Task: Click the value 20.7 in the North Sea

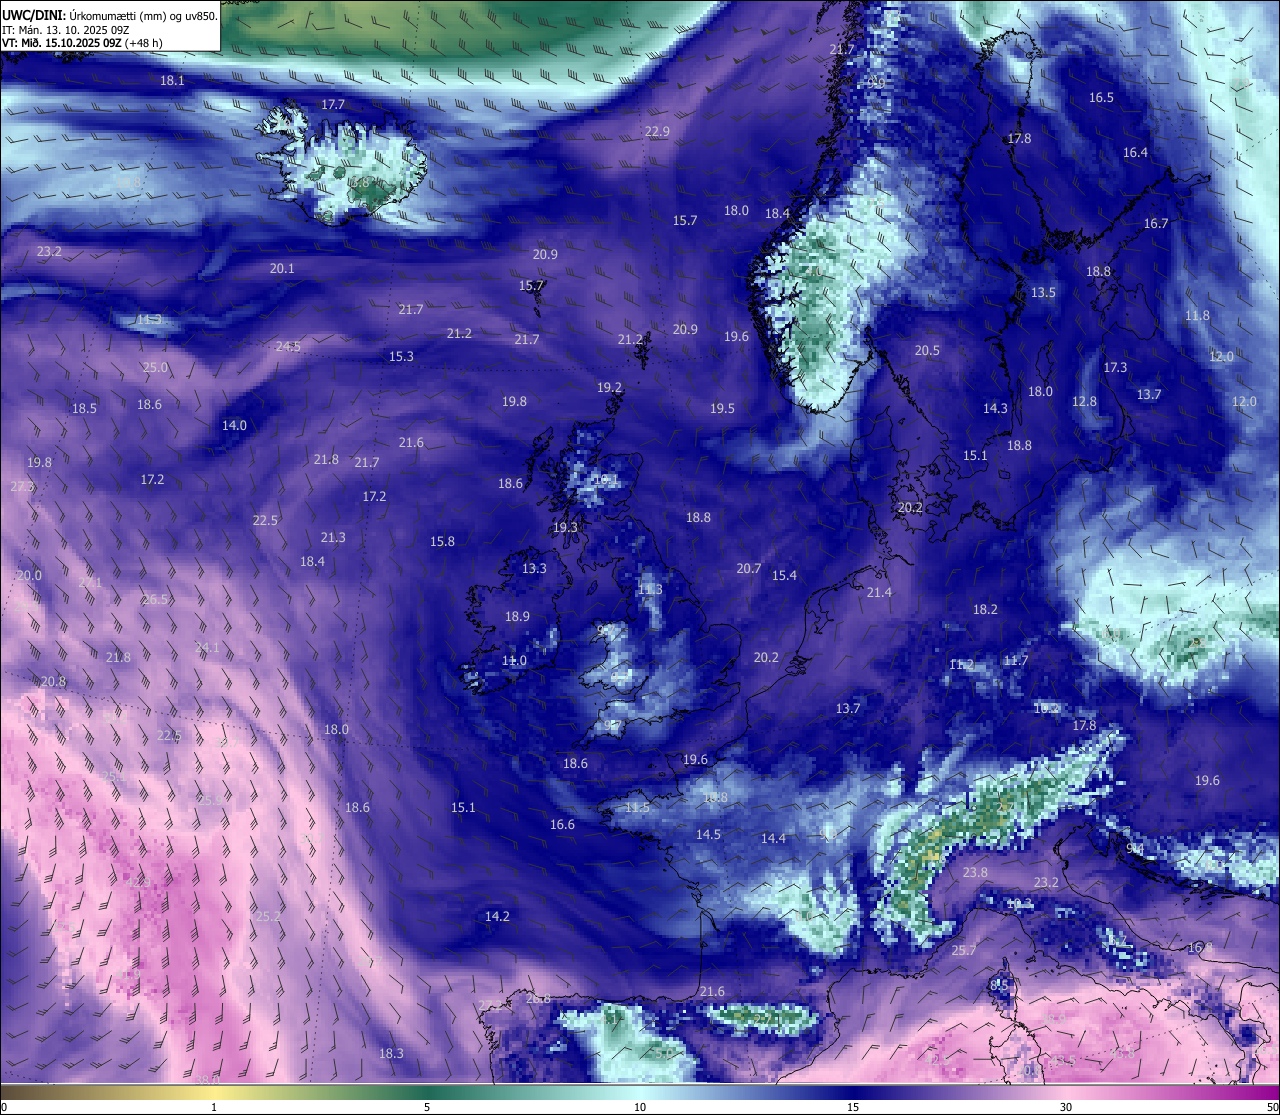Action: [x=749, y=568]
